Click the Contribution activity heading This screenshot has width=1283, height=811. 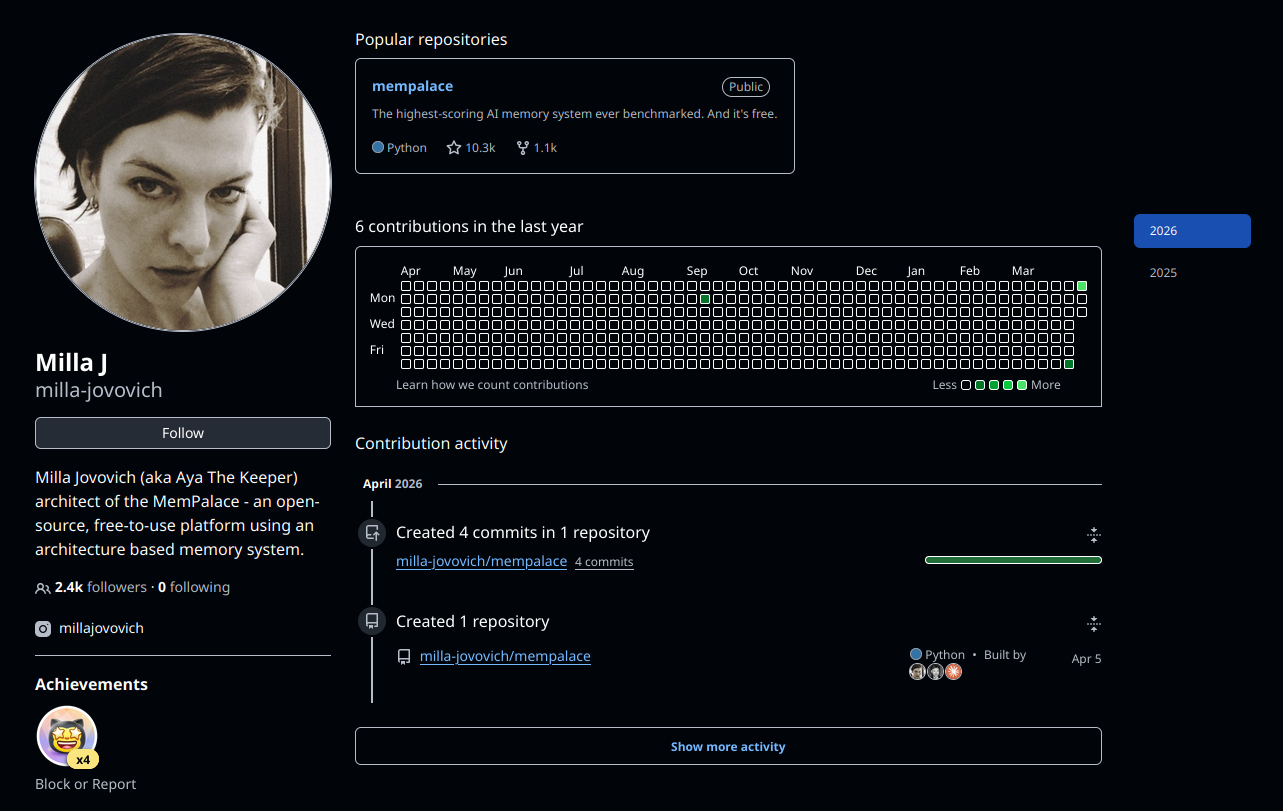point(431,444)
